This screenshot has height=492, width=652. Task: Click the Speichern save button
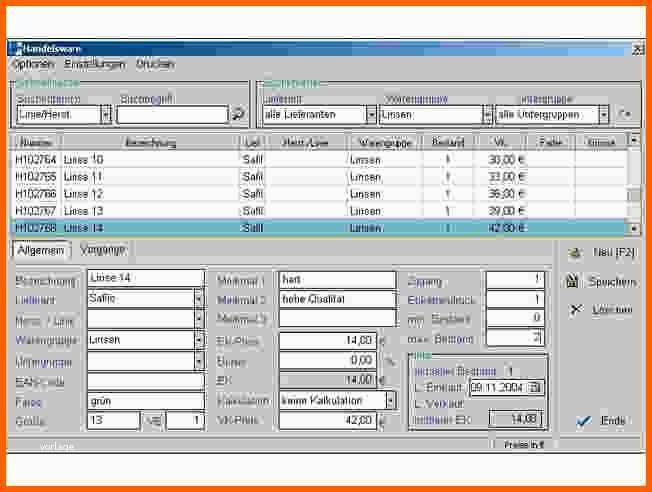(602, 282)
